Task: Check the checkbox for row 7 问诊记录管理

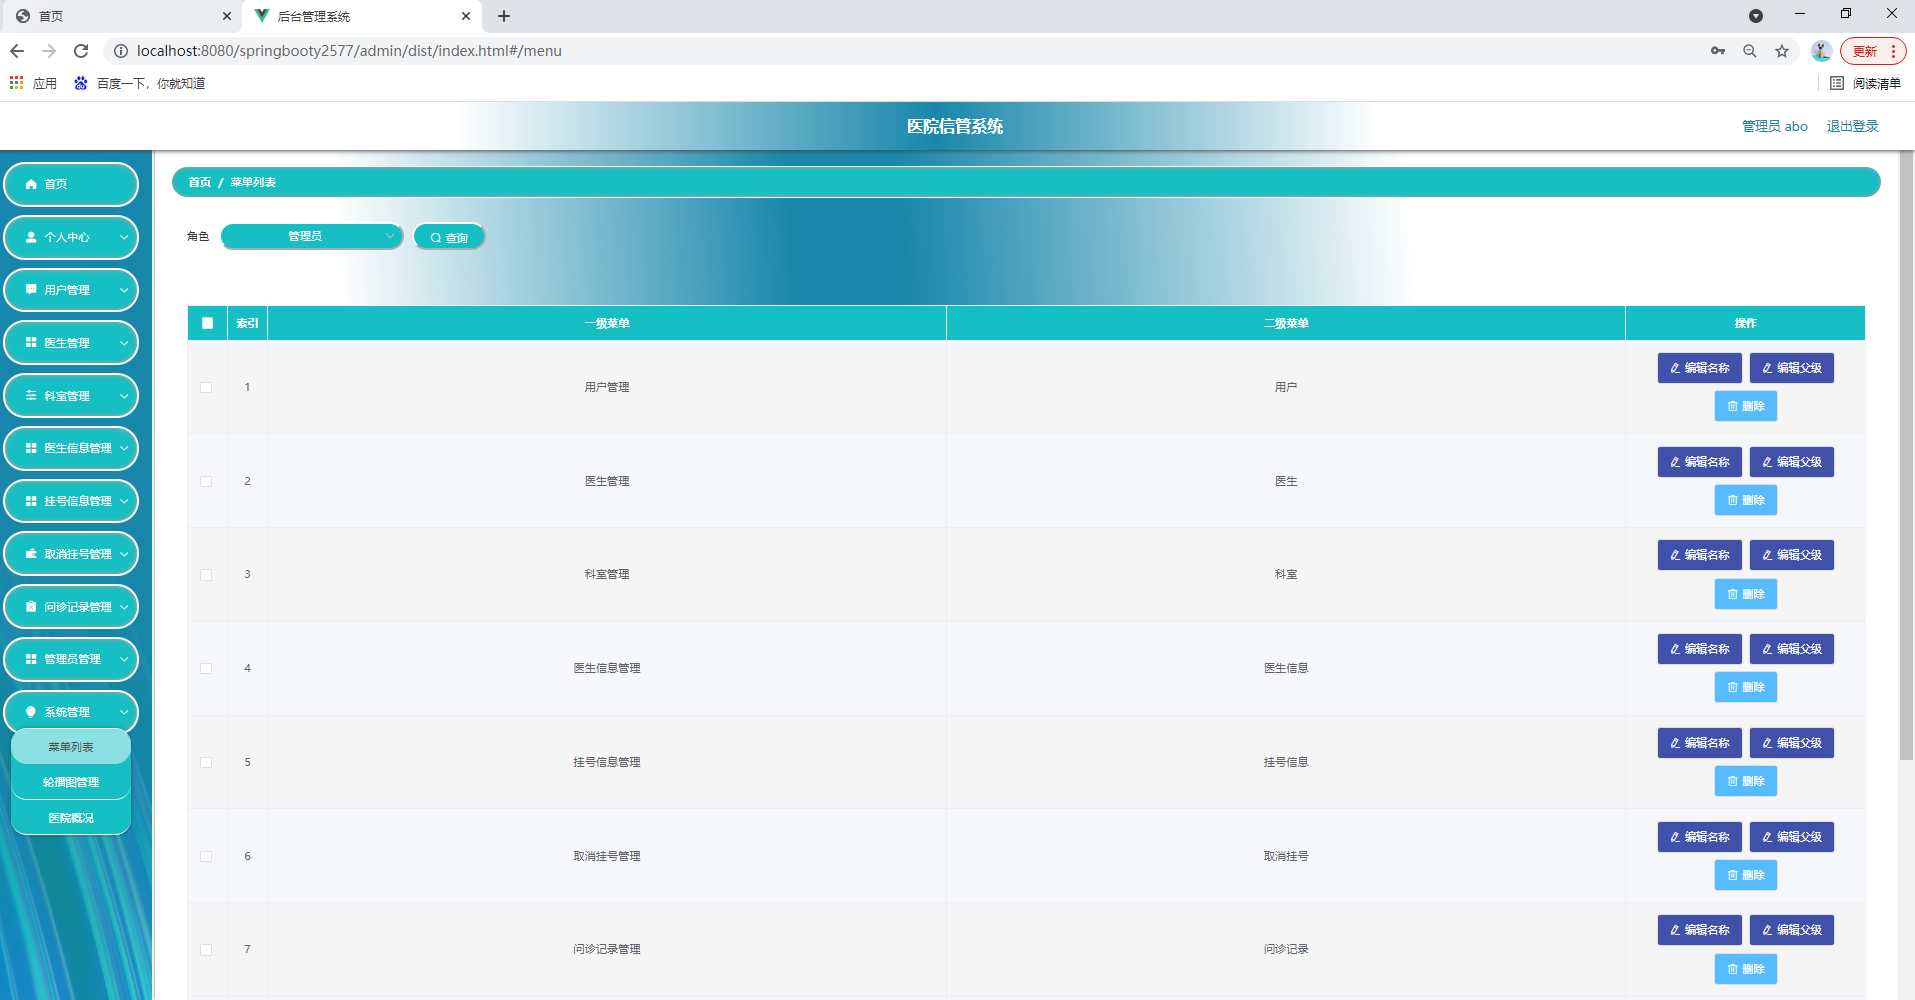Action: pos(206,950)
